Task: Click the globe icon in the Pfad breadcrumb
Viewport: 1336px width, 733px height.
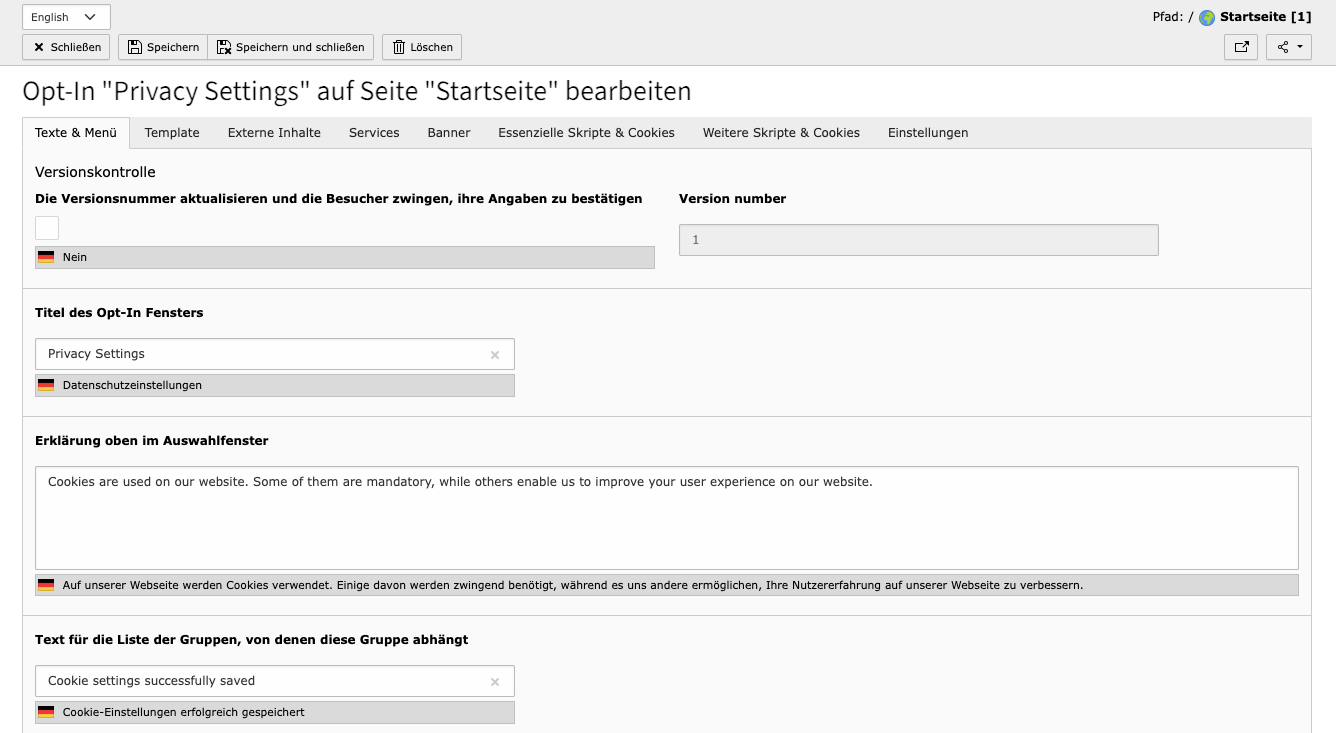Action: point(1207,16)
